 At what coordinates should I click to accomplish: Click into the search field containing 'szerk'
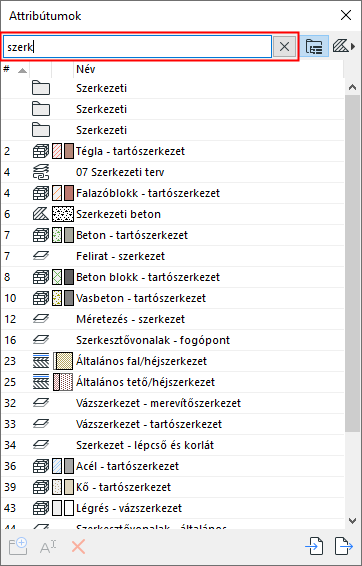tap(137, 47)
